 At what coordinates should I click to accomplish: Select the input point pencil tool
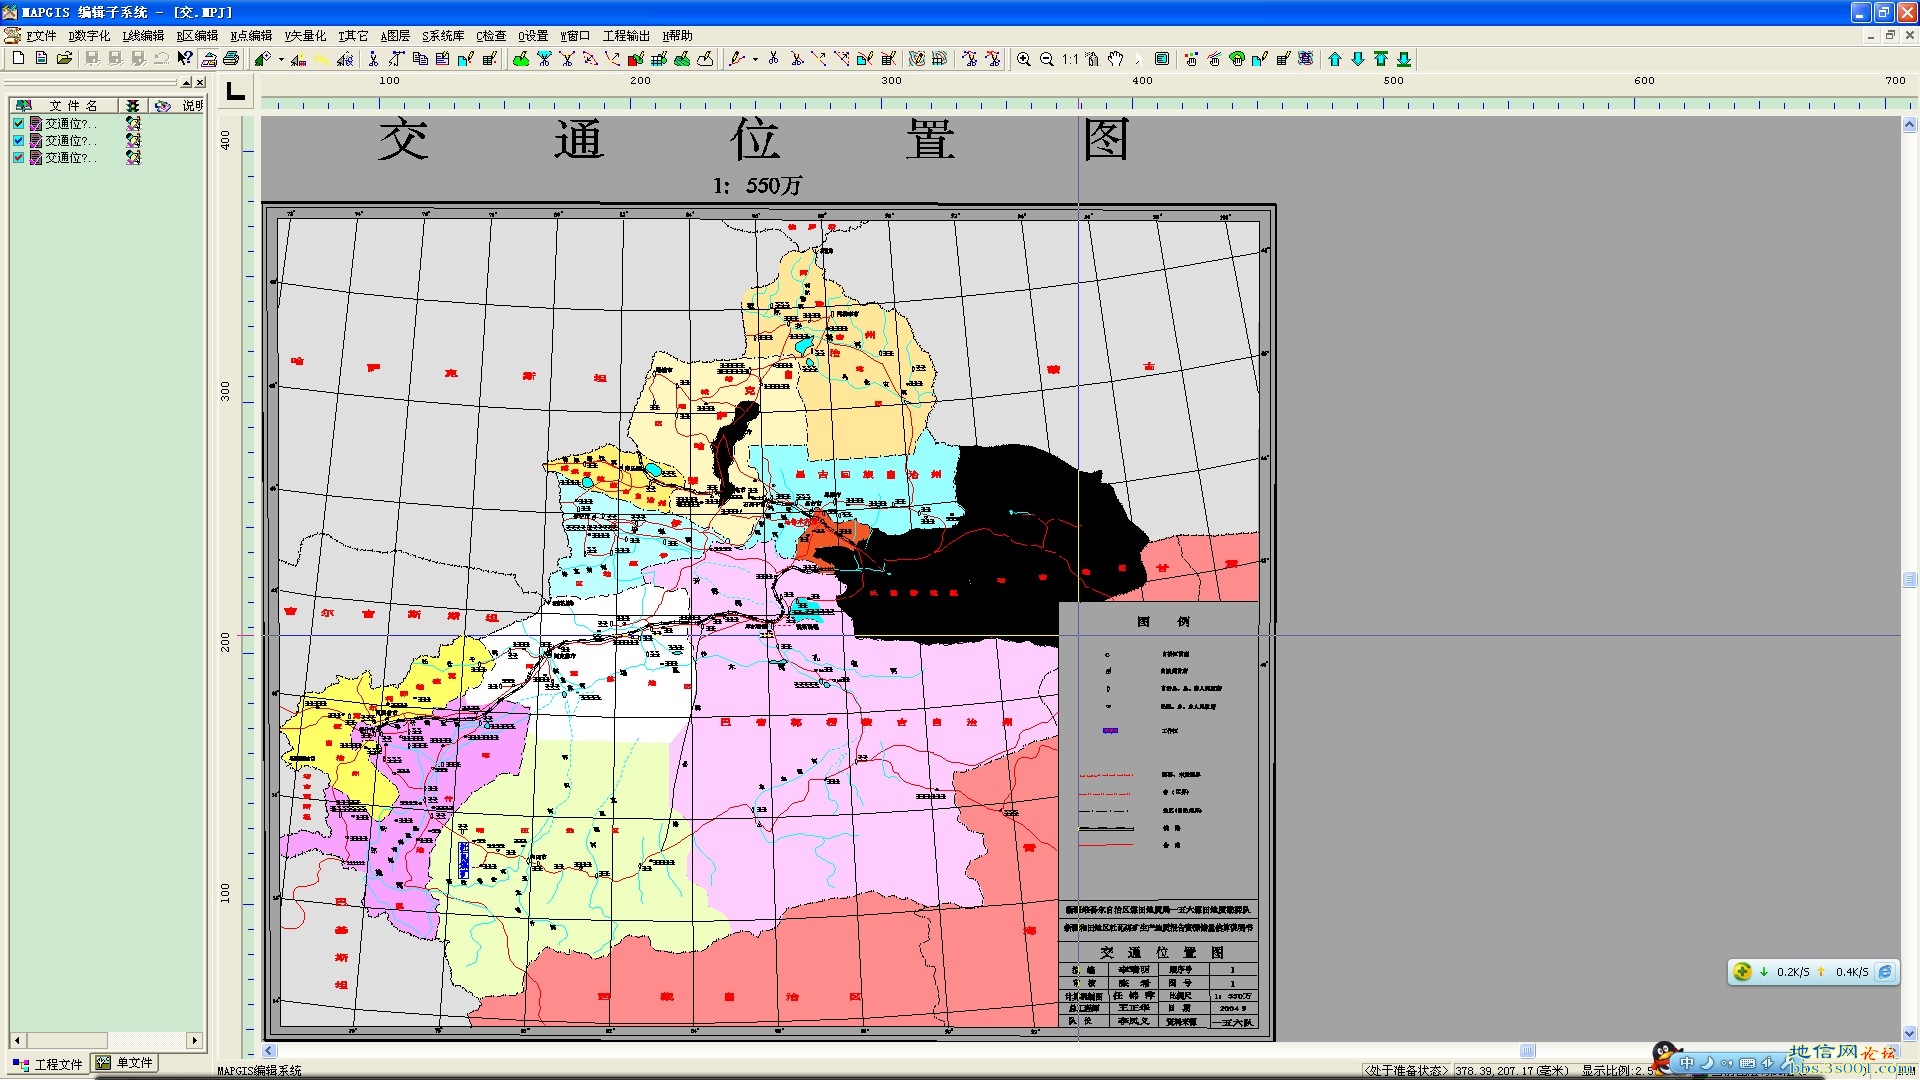tap(262, 59)
